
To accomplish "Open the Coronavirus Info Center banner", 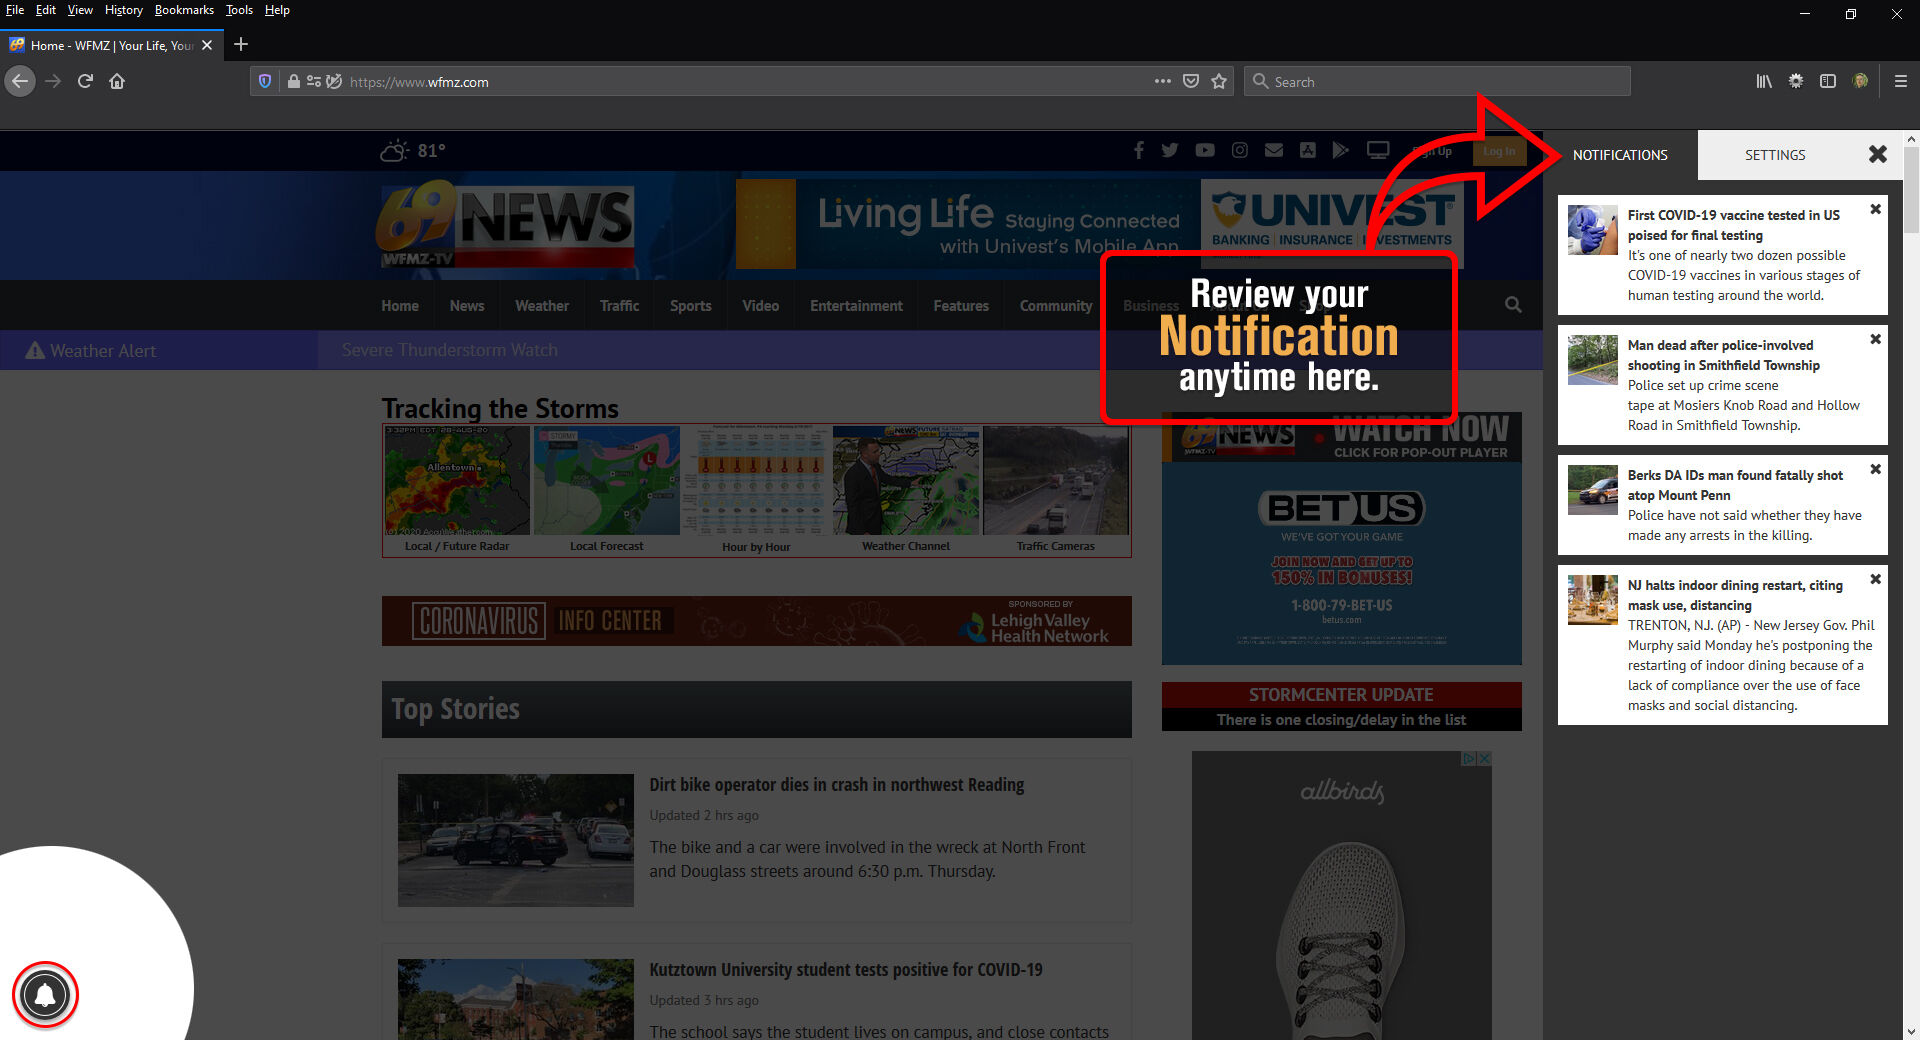I will pos(757,621).
